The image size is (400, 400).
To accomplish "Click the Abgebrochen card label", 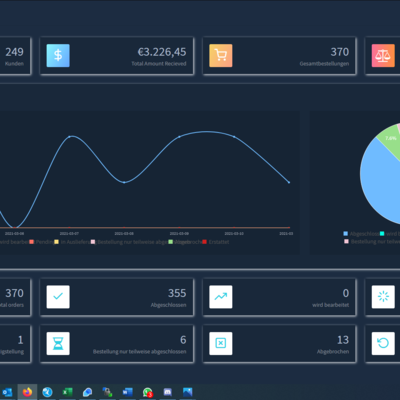I will click(x=333, y=351).
